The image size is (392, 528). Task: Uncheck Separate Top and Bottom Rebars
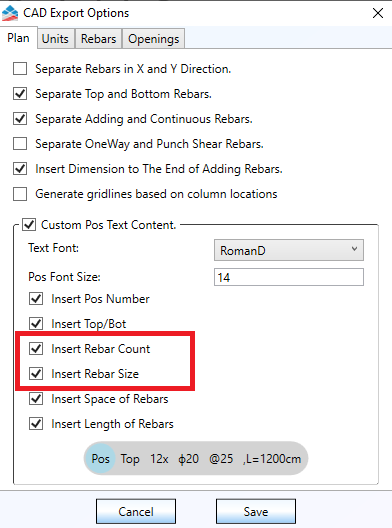(20, 94)
